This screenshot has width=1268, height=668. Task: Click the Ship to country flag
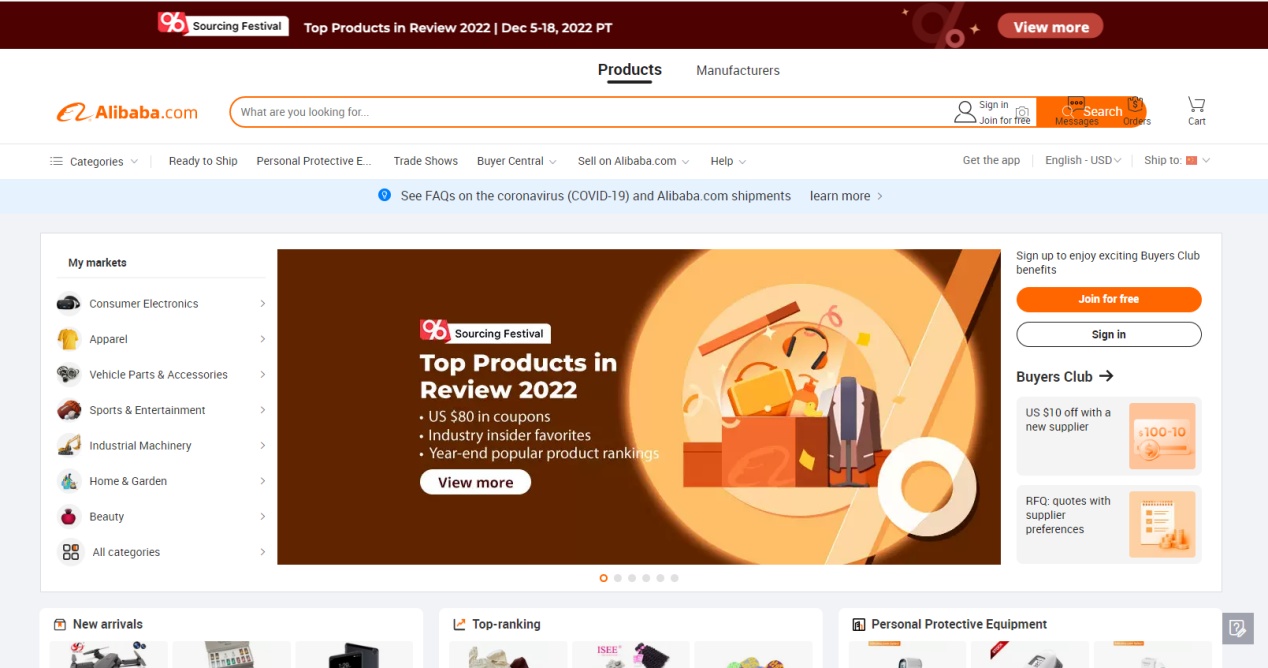(x=1191, y=161)
